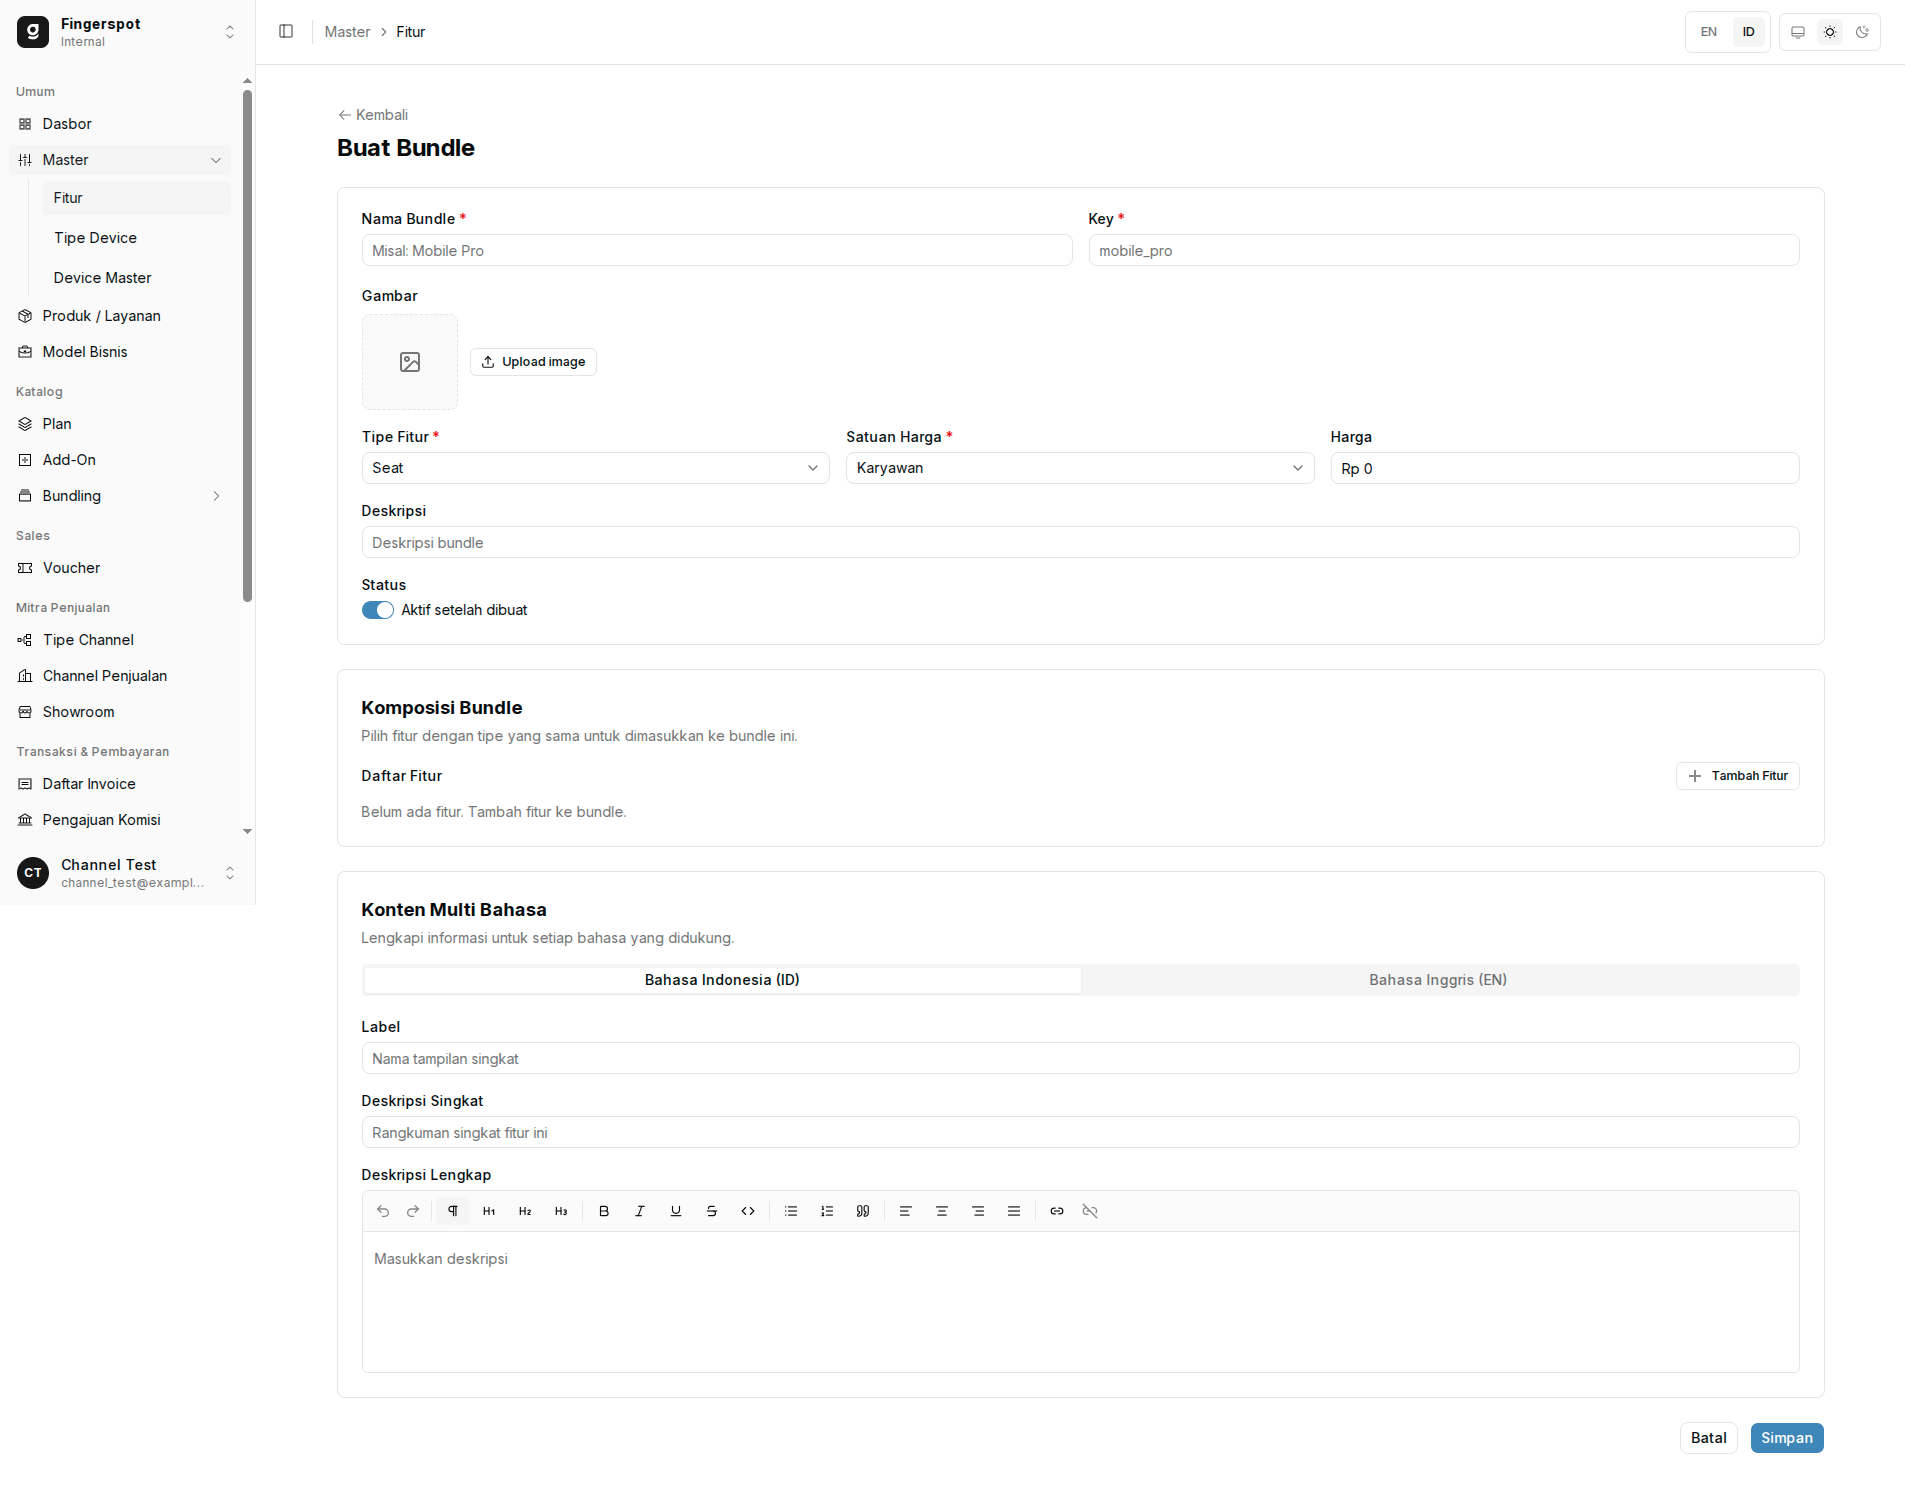Image resolution: width=1905 pixels, height=1494 pixels.
Task: Click the Simpan button
Action: (x=1787, y=1438)
